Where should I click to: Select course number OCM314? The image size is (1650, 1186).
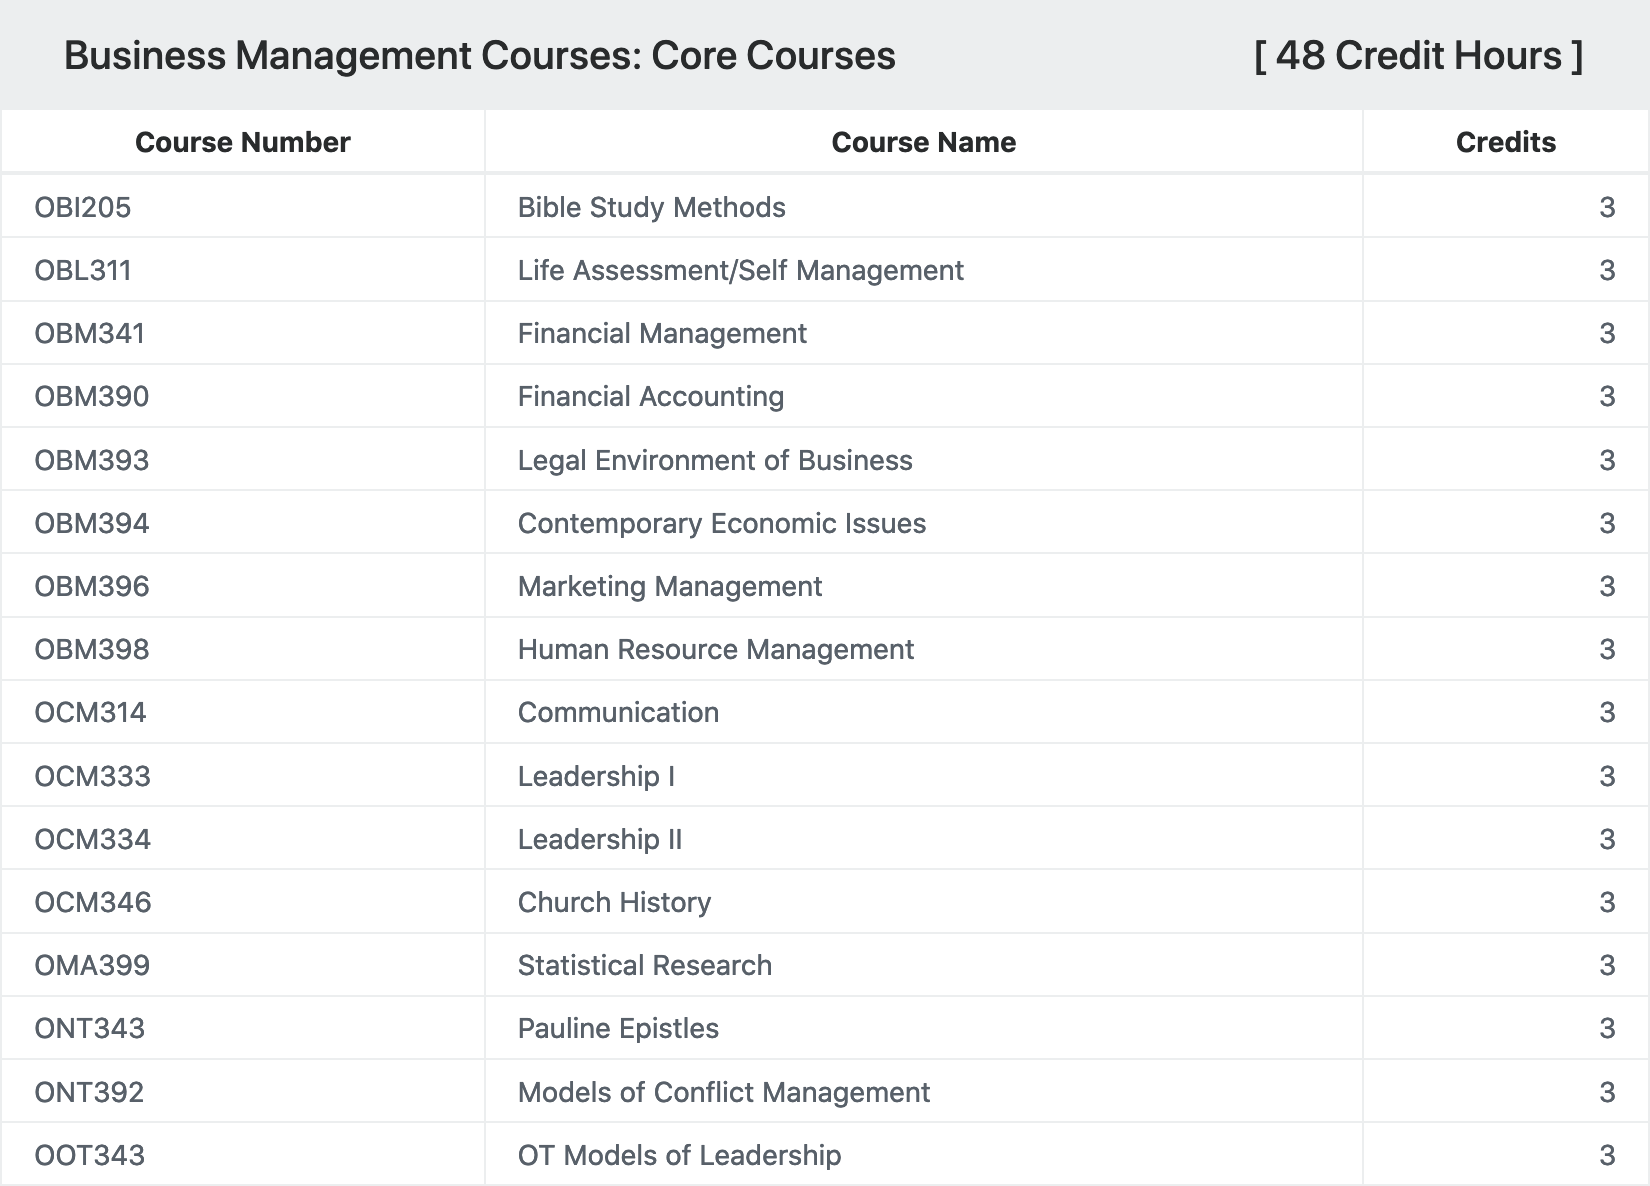(x=90, y=712)
